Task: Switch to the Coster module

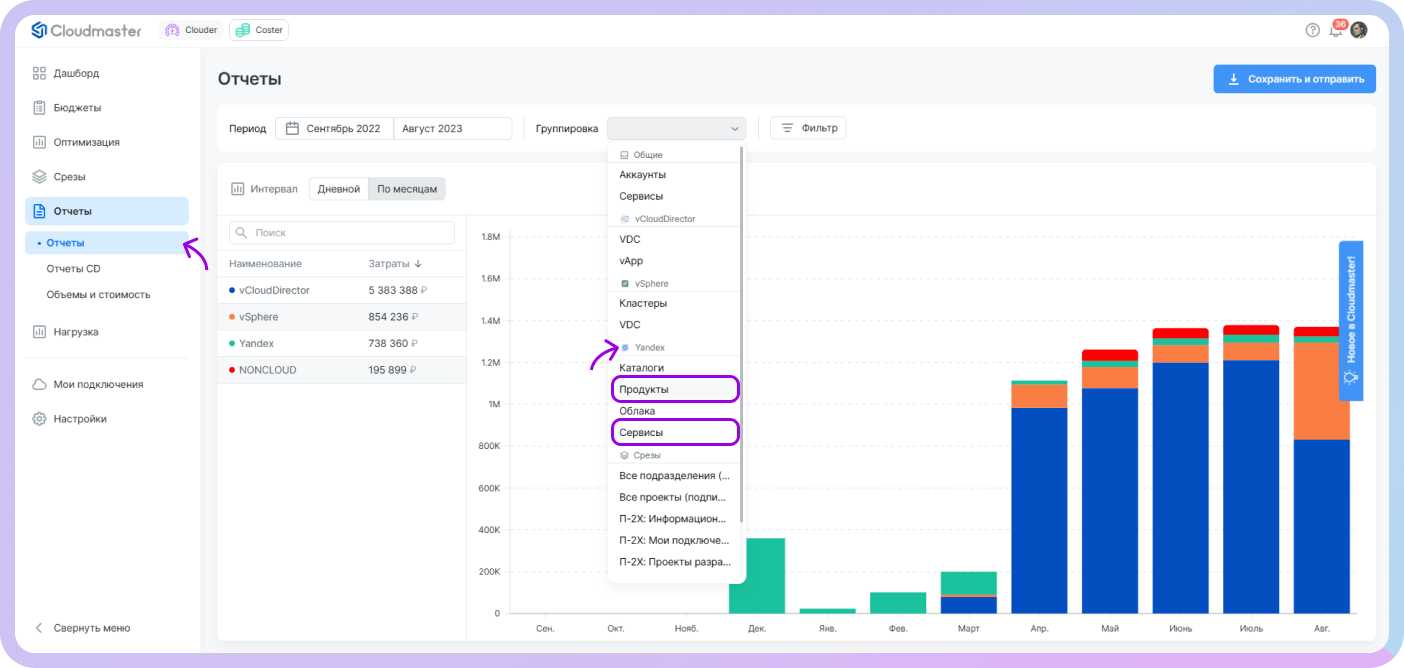Action: click(x=259, y=30)
